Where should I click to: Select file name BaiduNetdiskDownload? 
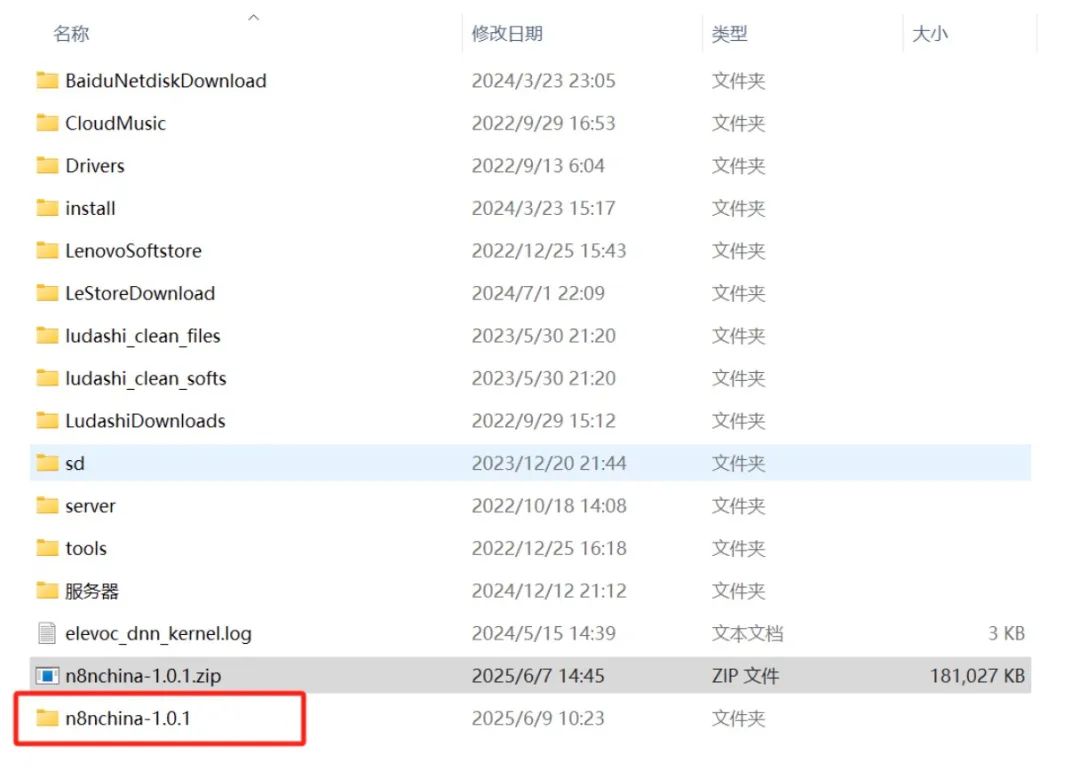tap(166, 81)
